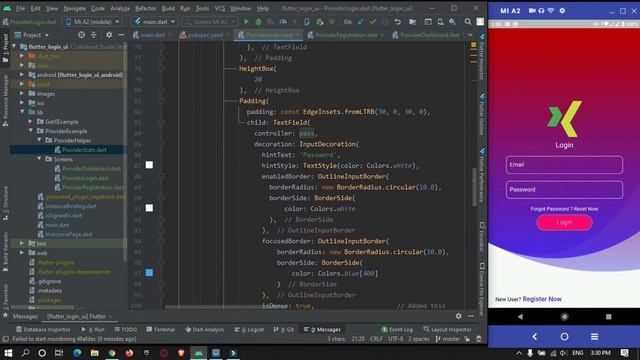Viewport: 640px width, 360px height.
Task: Open the Event Log
Action: 397,329
